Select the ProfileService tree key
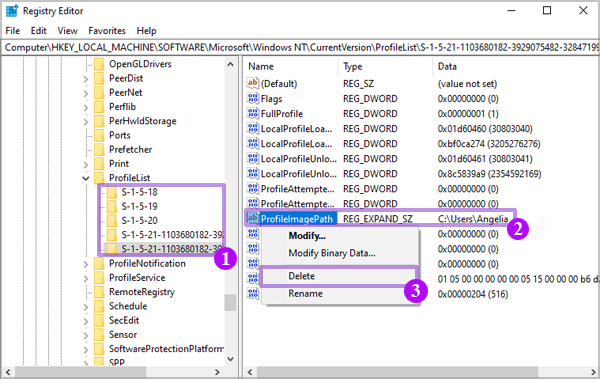The width and height of the screenshot is (600, 379). [137, 278]
